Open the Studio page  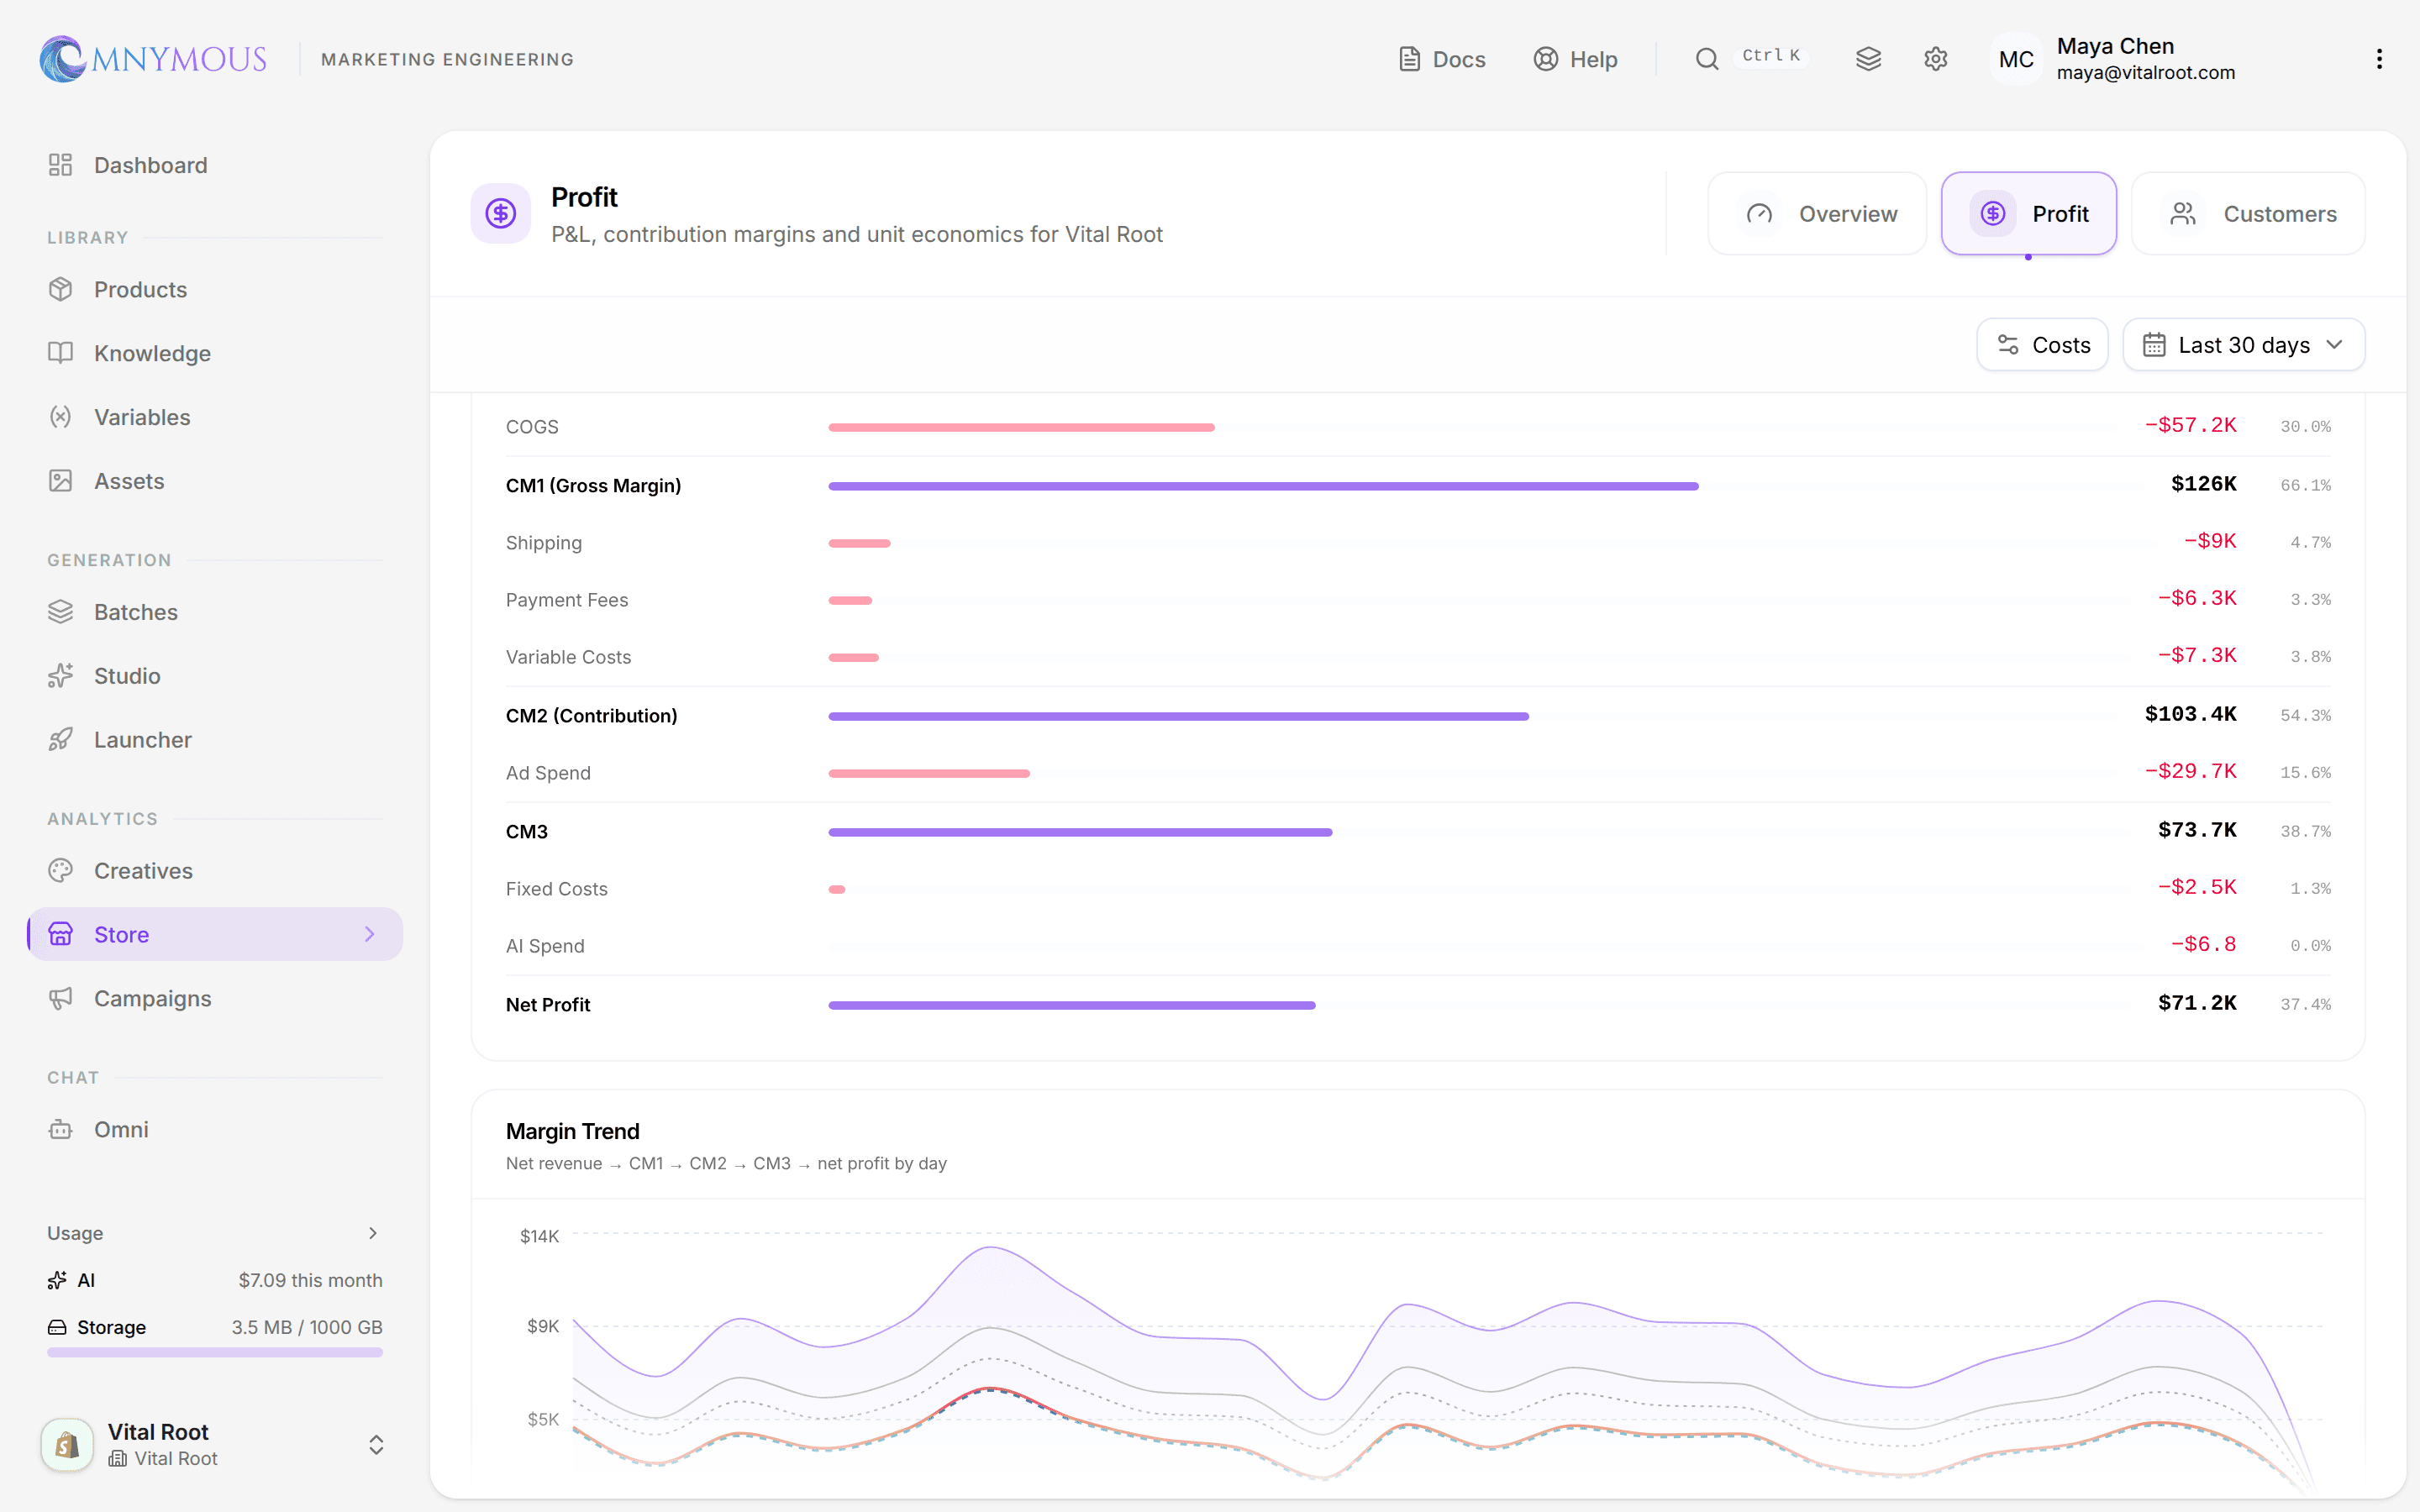[x=215, y=676]
